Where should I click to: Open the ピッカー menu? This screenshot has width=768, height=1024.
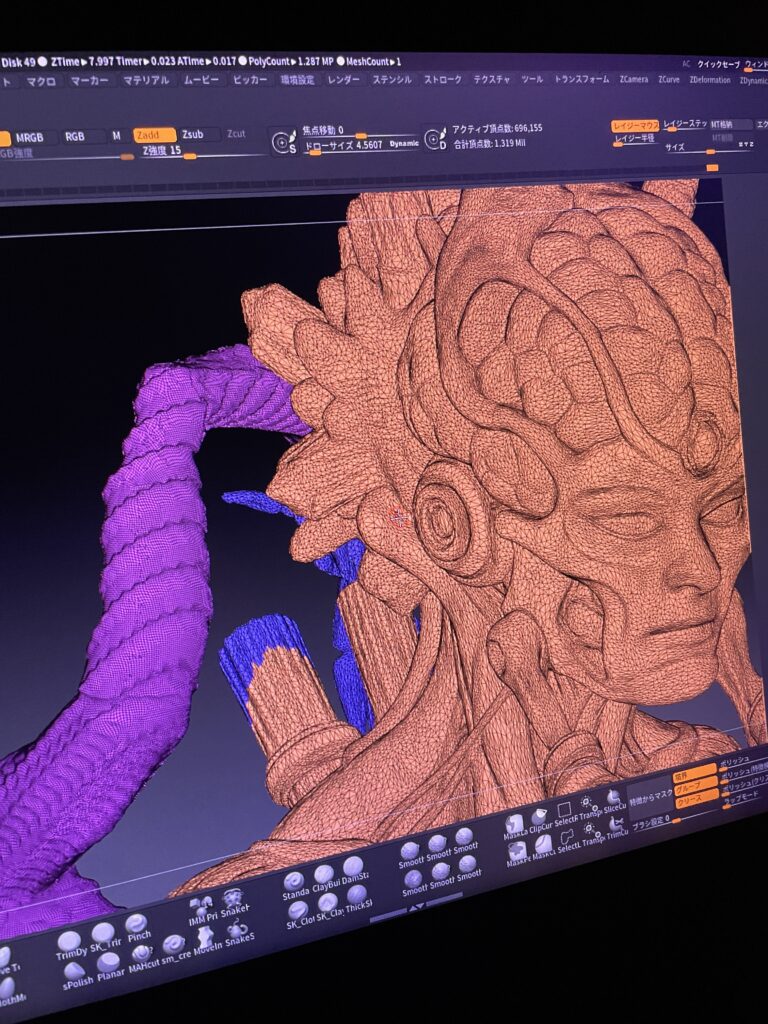coord(250,80)
